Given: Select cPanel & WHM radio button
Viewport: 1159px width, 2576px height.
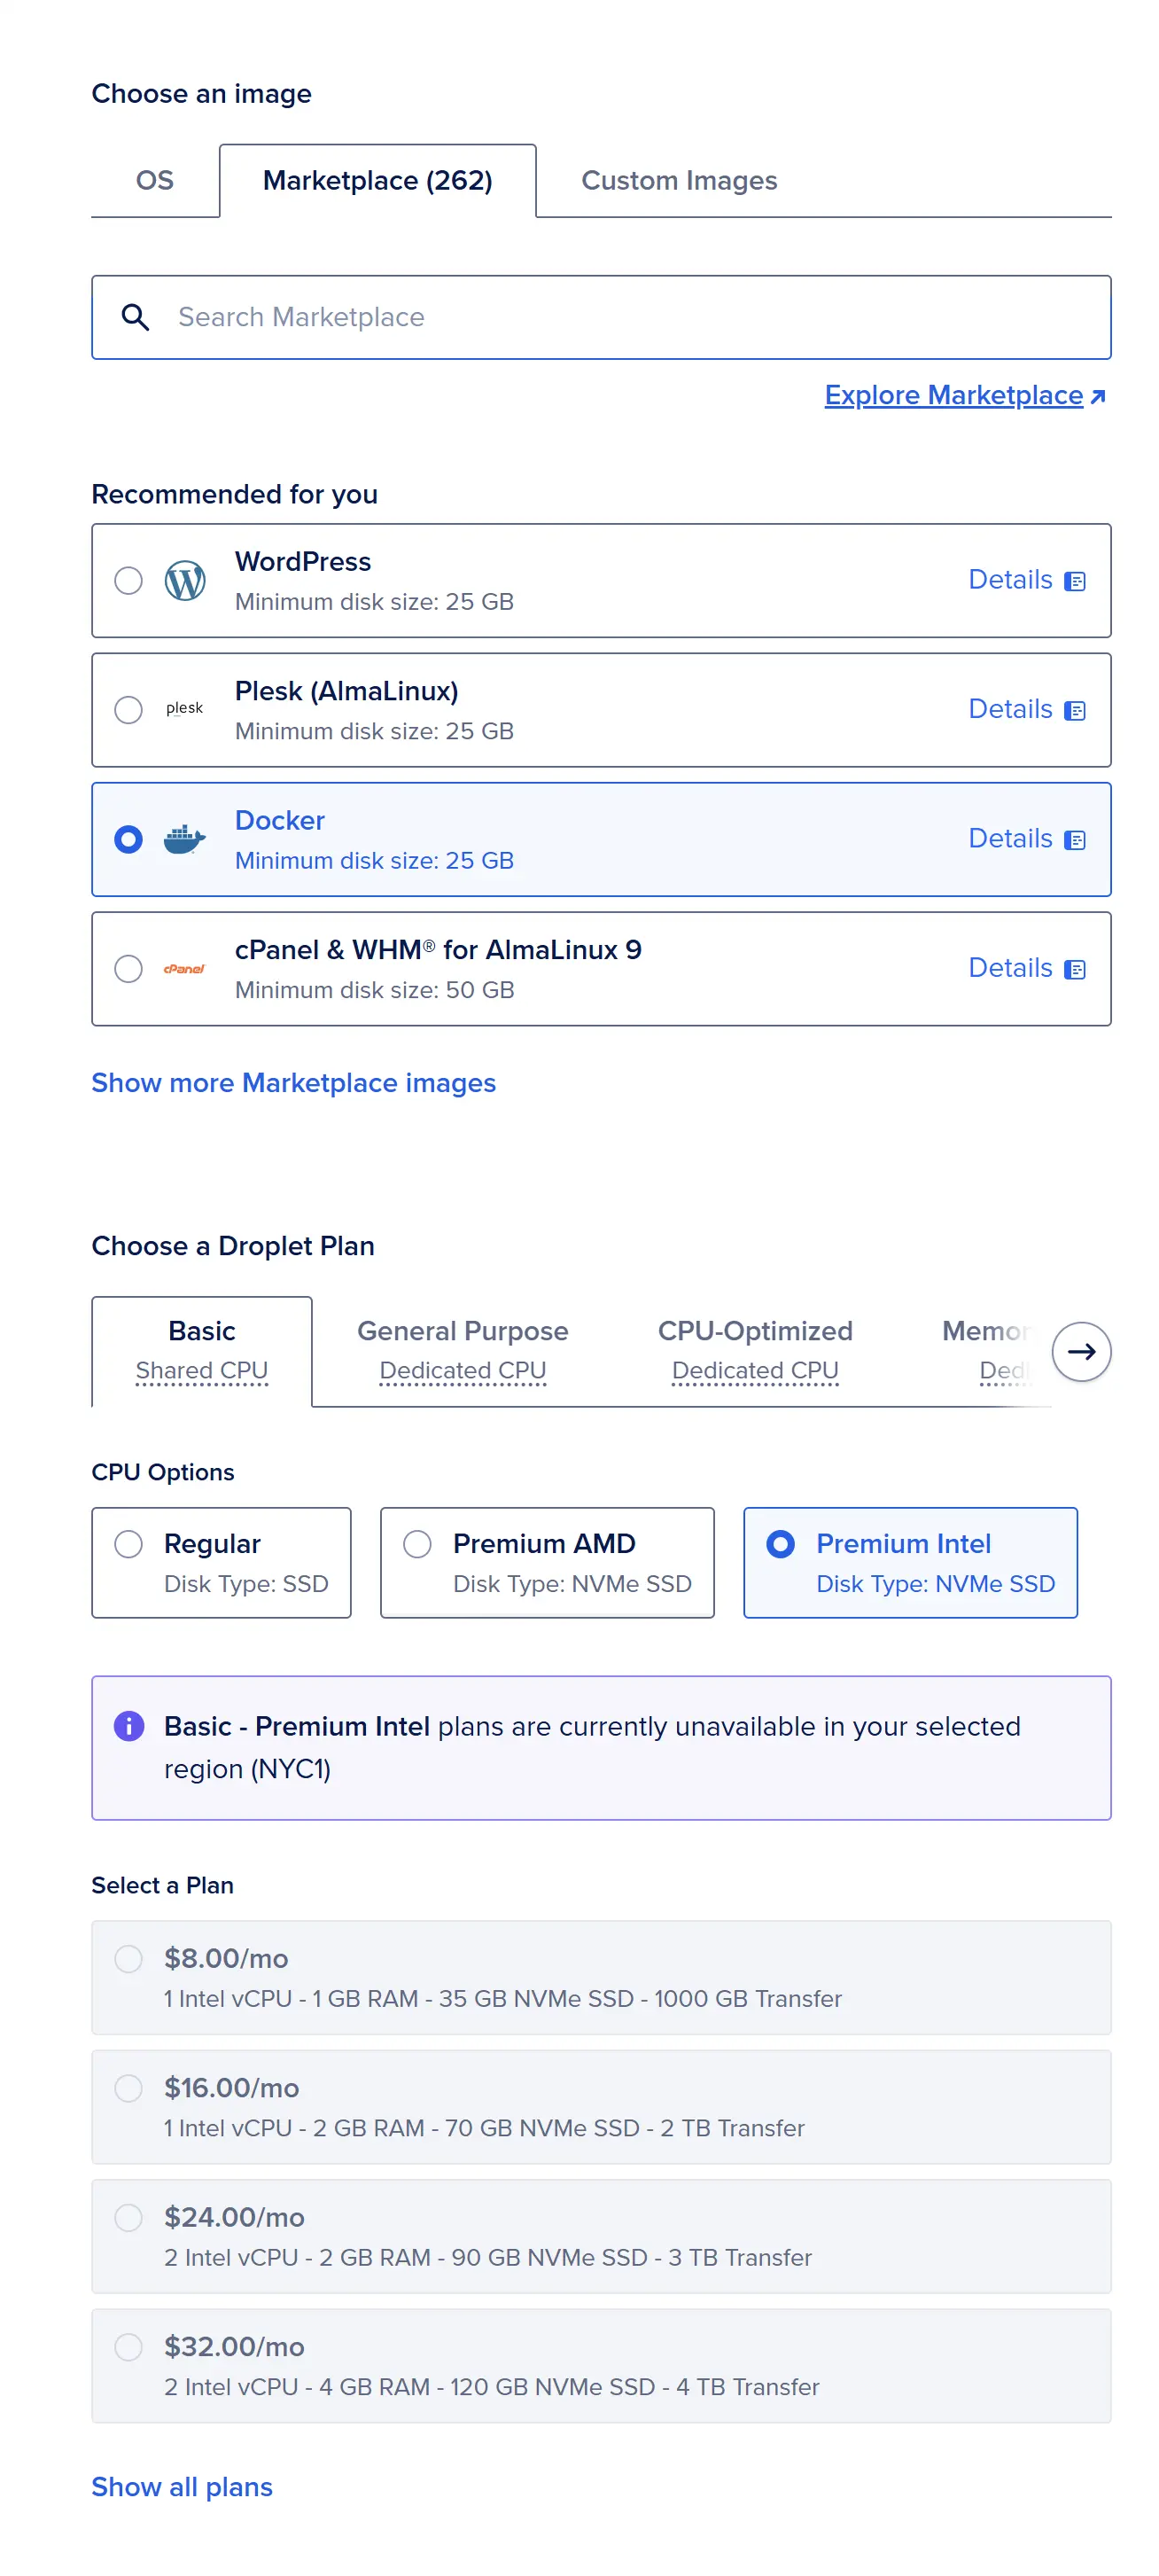Looking at the screenshot, I should (128, 968).
